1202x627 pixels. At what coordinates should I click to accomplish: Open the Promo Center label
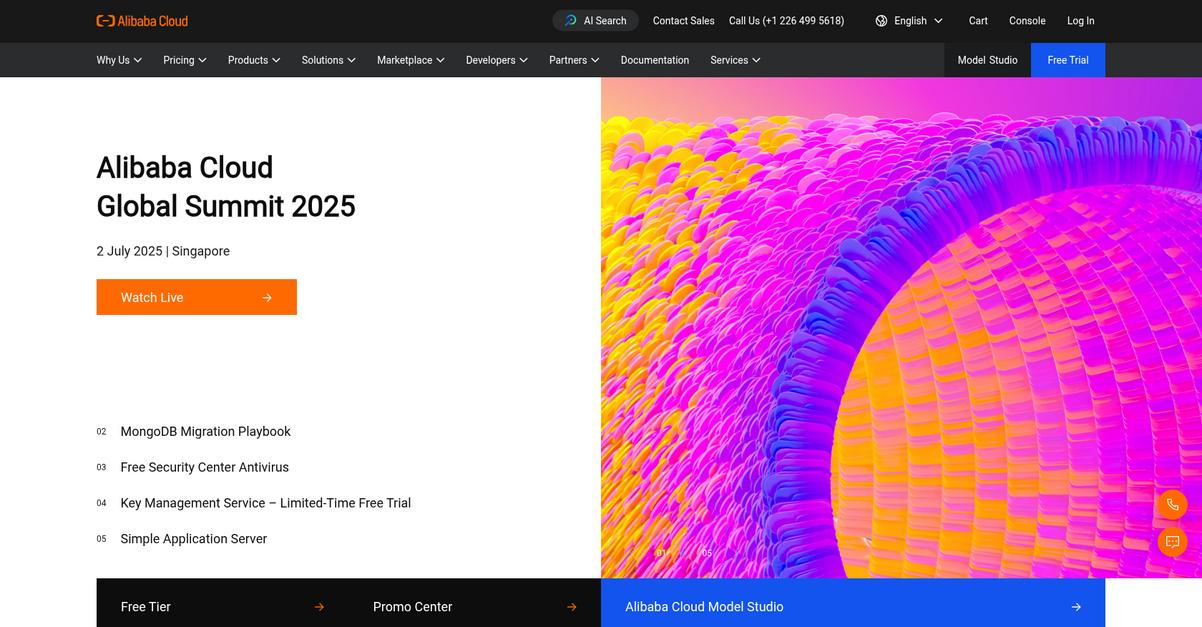(412, 607)
